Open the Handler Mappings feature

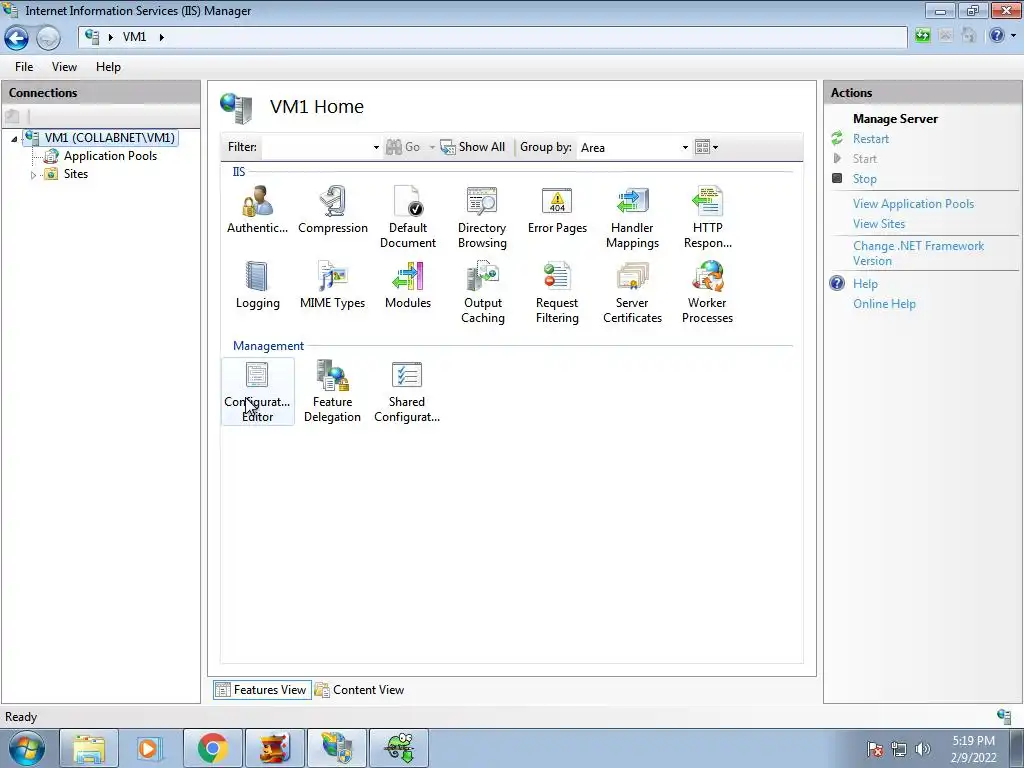[x=632, y=217]
